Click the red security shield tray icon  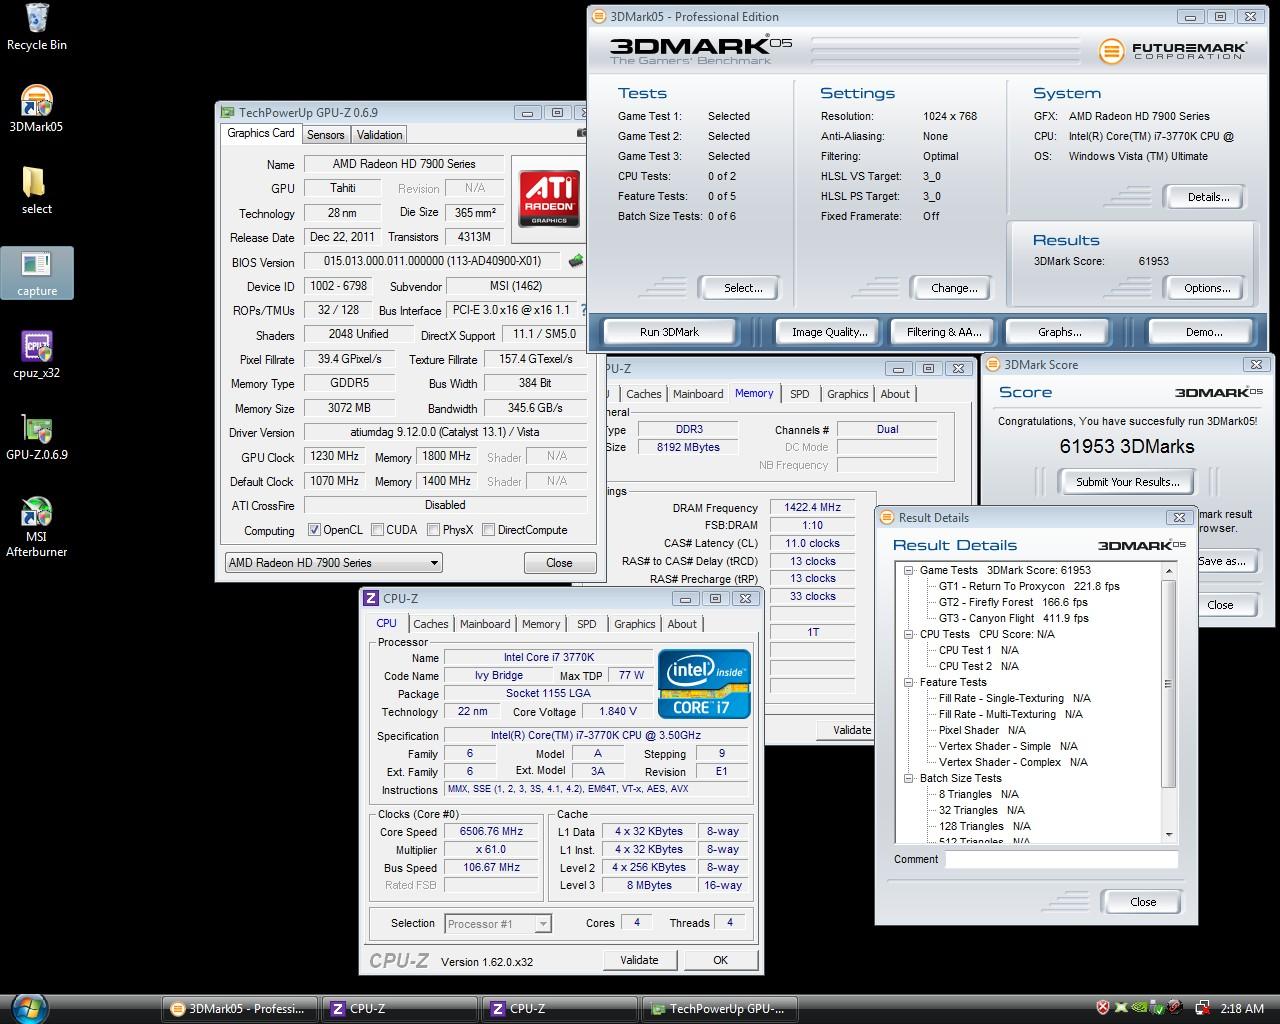pyautogui.click(x=1102, y=1008)
